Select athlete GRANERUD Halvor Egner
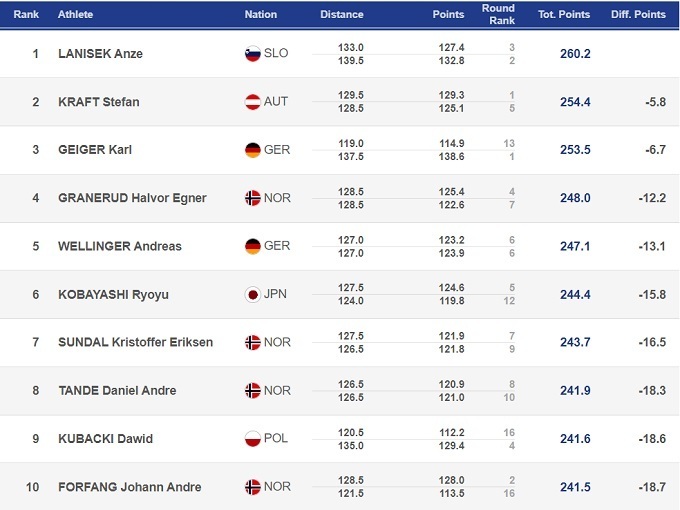Screen dimensions: 680x510 132,198
